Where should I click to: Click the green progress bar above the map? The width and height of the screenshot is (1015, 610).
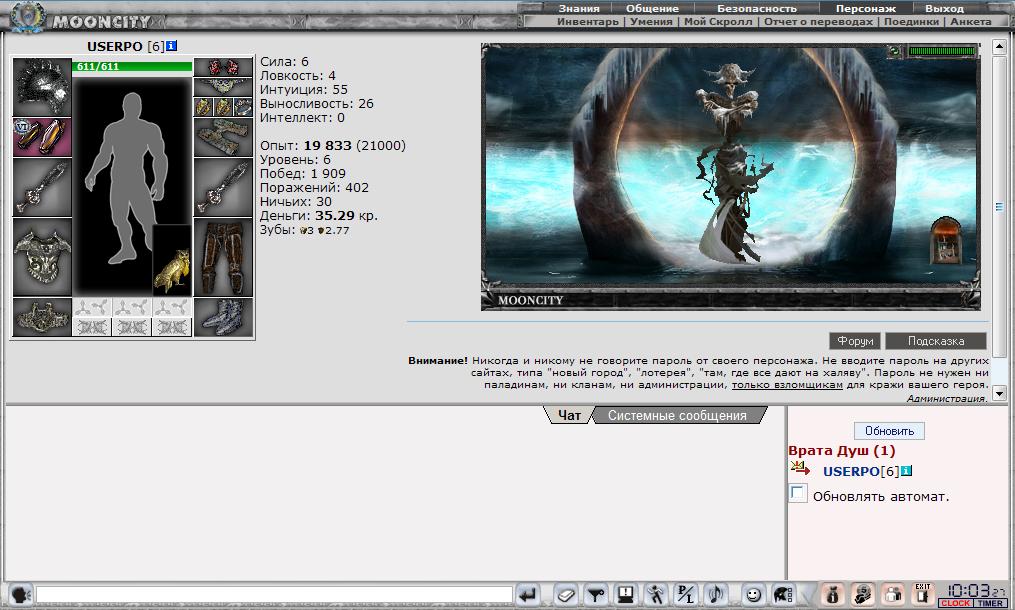(942, 51)
